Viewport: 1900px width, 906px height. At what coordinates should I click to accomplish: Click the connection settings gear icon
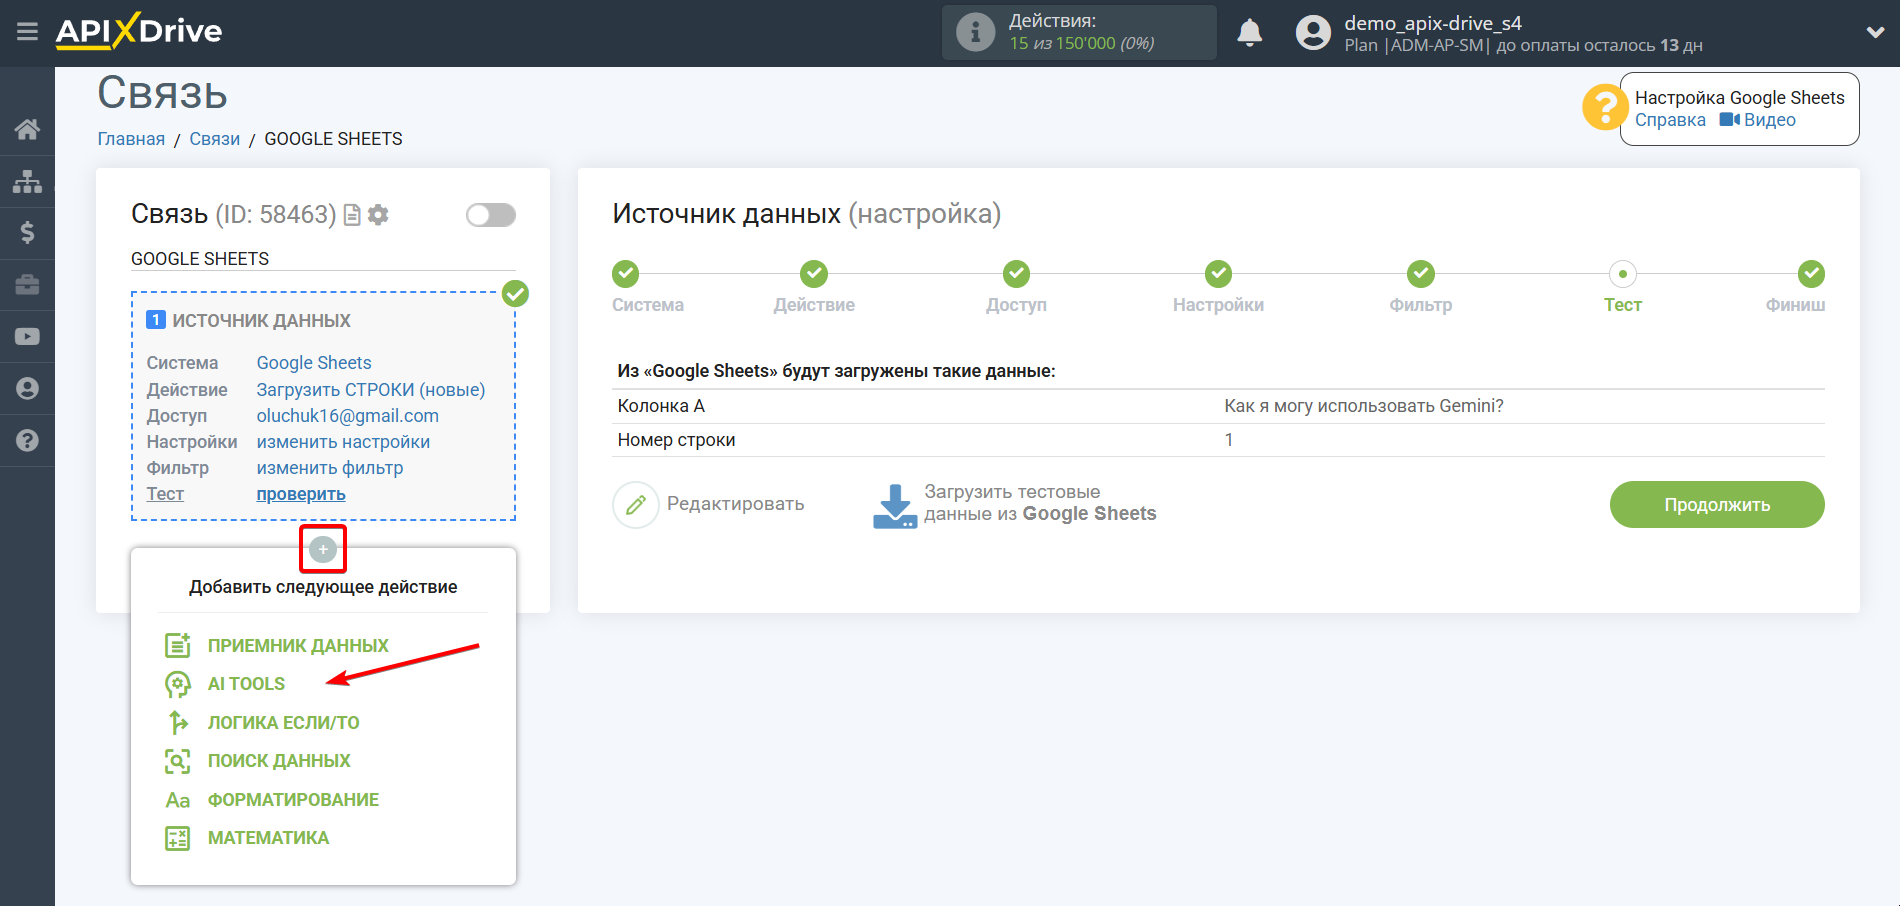378,215
